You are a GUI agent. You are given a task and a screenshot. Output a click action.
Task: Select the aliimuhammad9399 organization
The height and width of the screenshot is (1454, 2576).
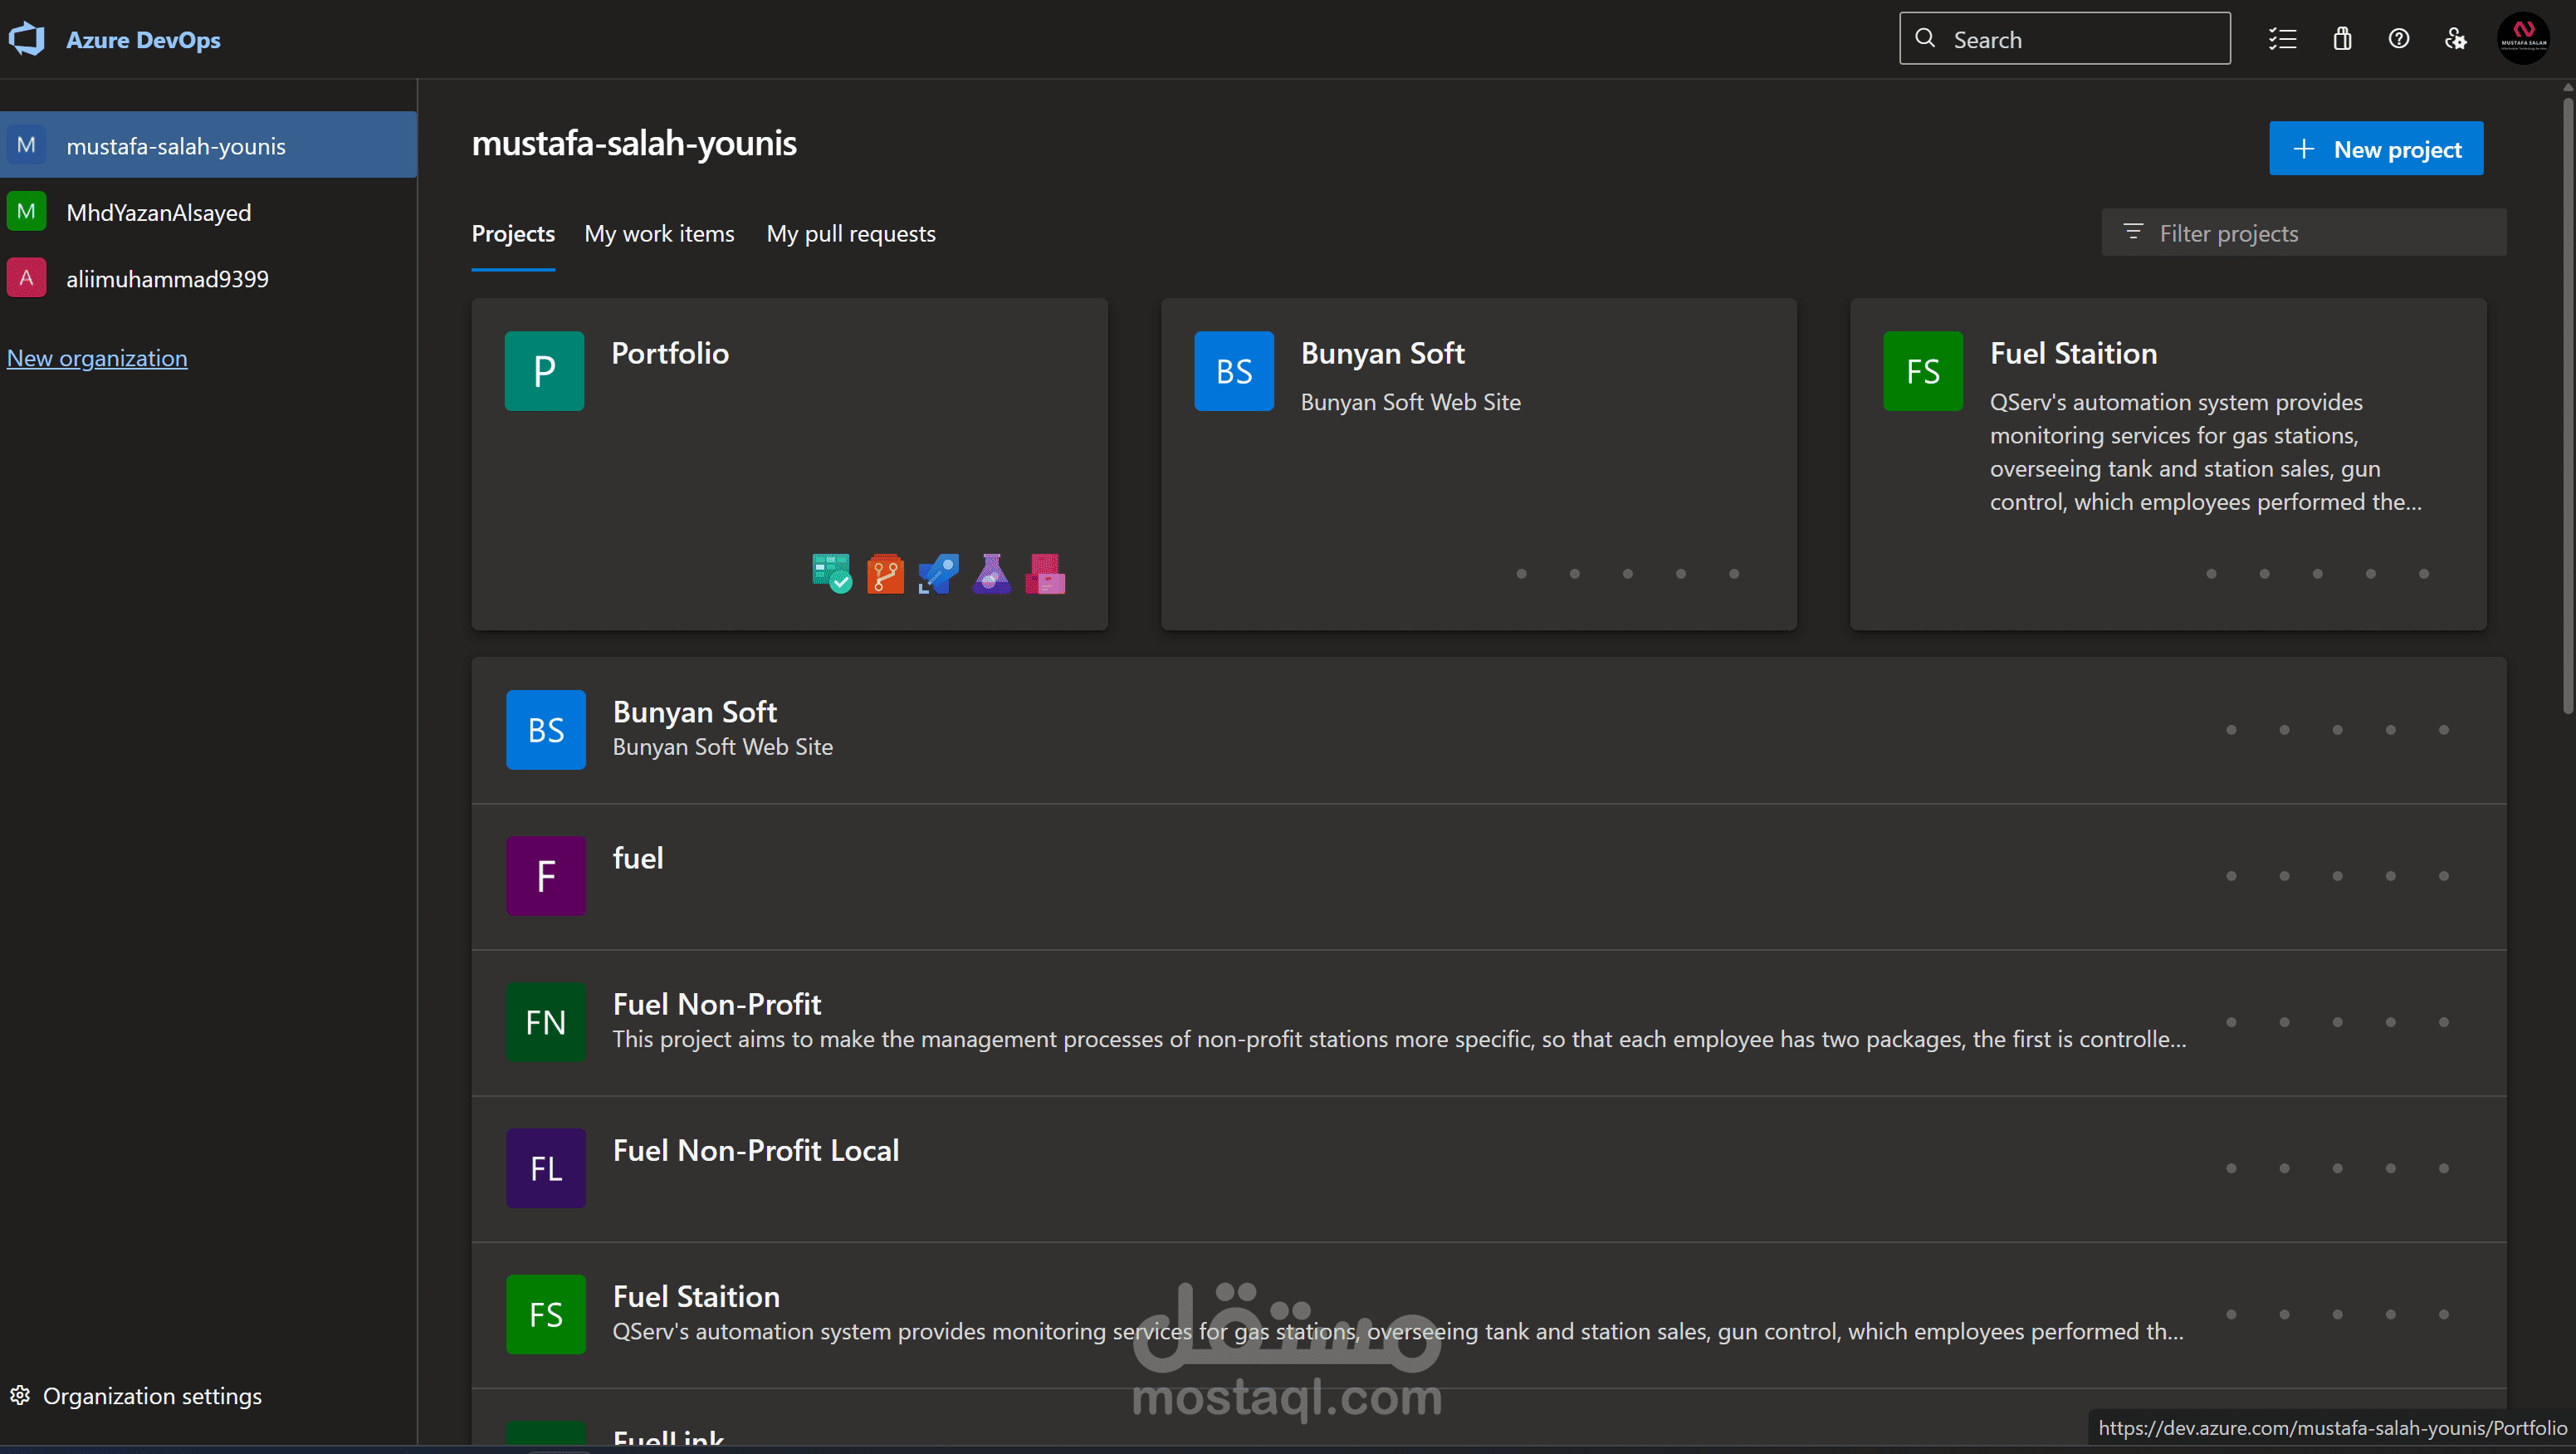[208, 278]
